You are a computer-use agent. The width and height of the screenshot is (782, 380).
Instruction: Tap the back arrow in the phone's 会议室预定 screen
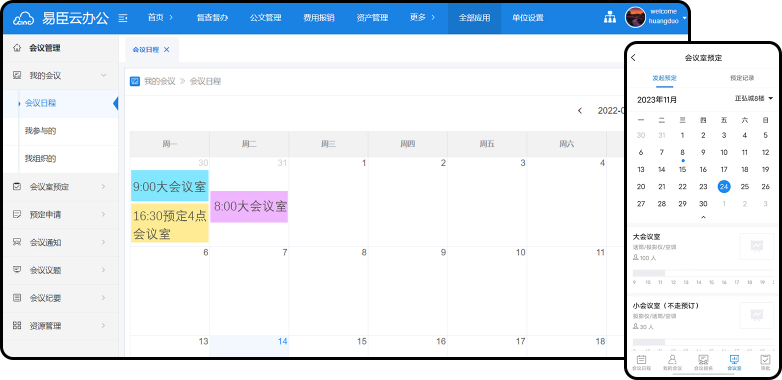[633, 58]
